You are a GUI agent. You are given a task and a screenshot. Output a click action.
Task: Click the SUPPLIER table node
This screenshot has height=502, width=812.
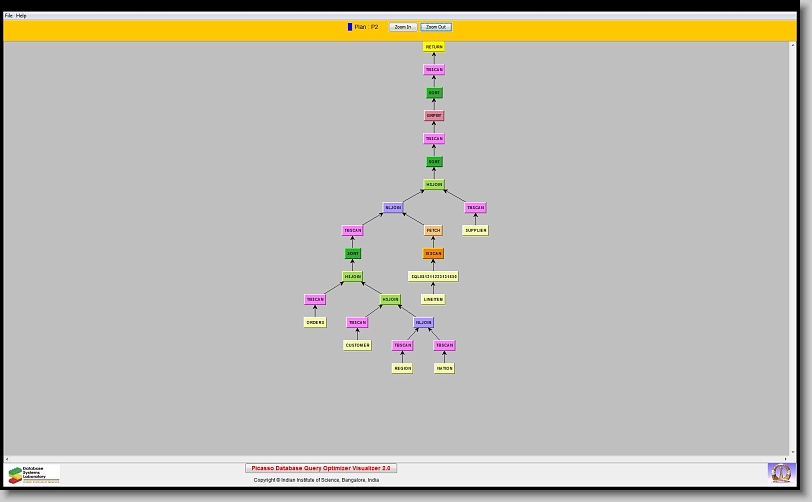coord(475,231)
